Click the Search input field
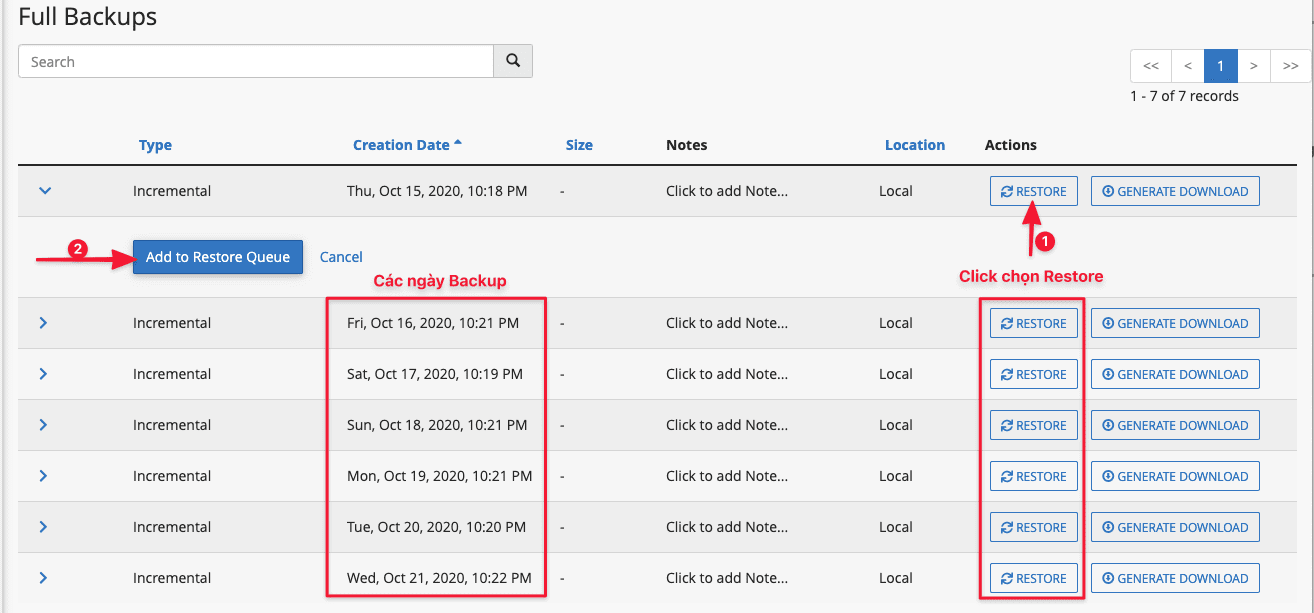Screen dimensions: 1314x613 pos(256,61)
